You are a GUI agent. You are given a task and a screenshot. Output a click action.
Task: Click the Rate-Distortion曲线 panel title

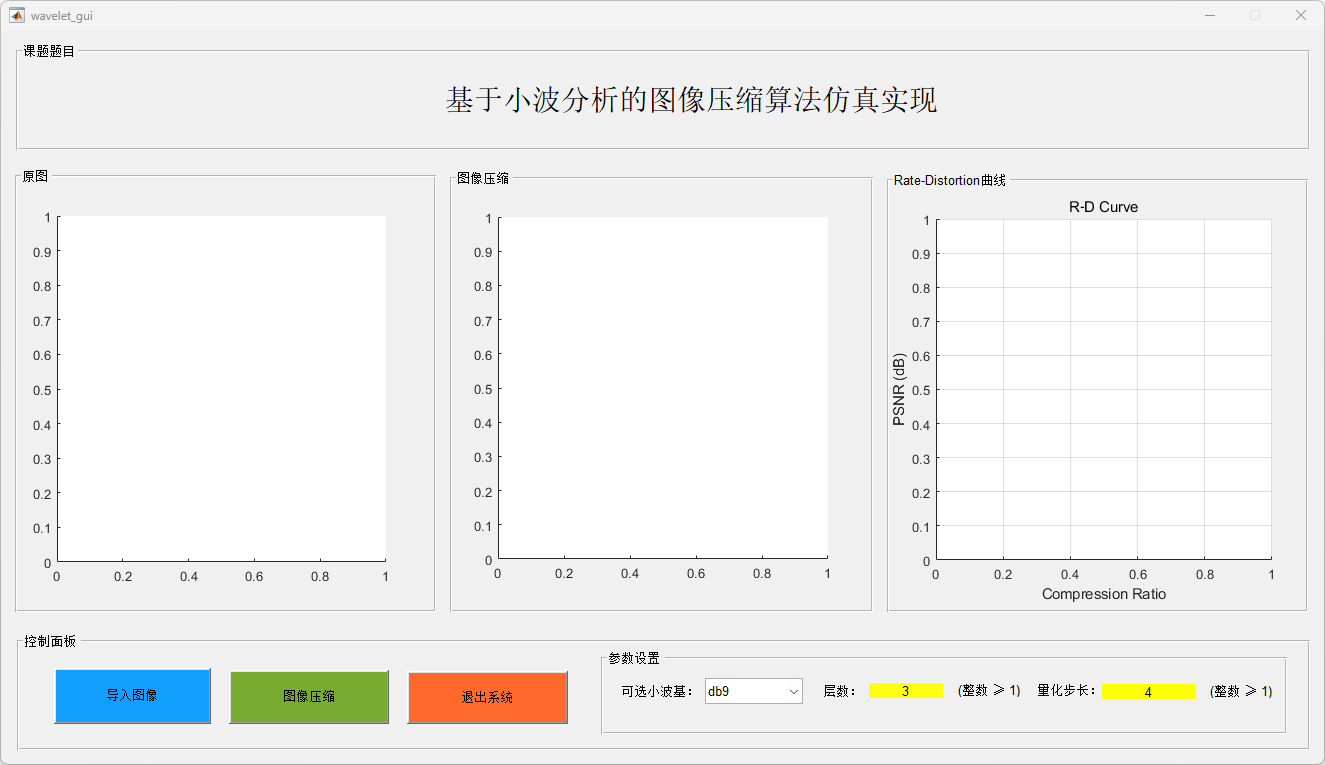point(949,180)
